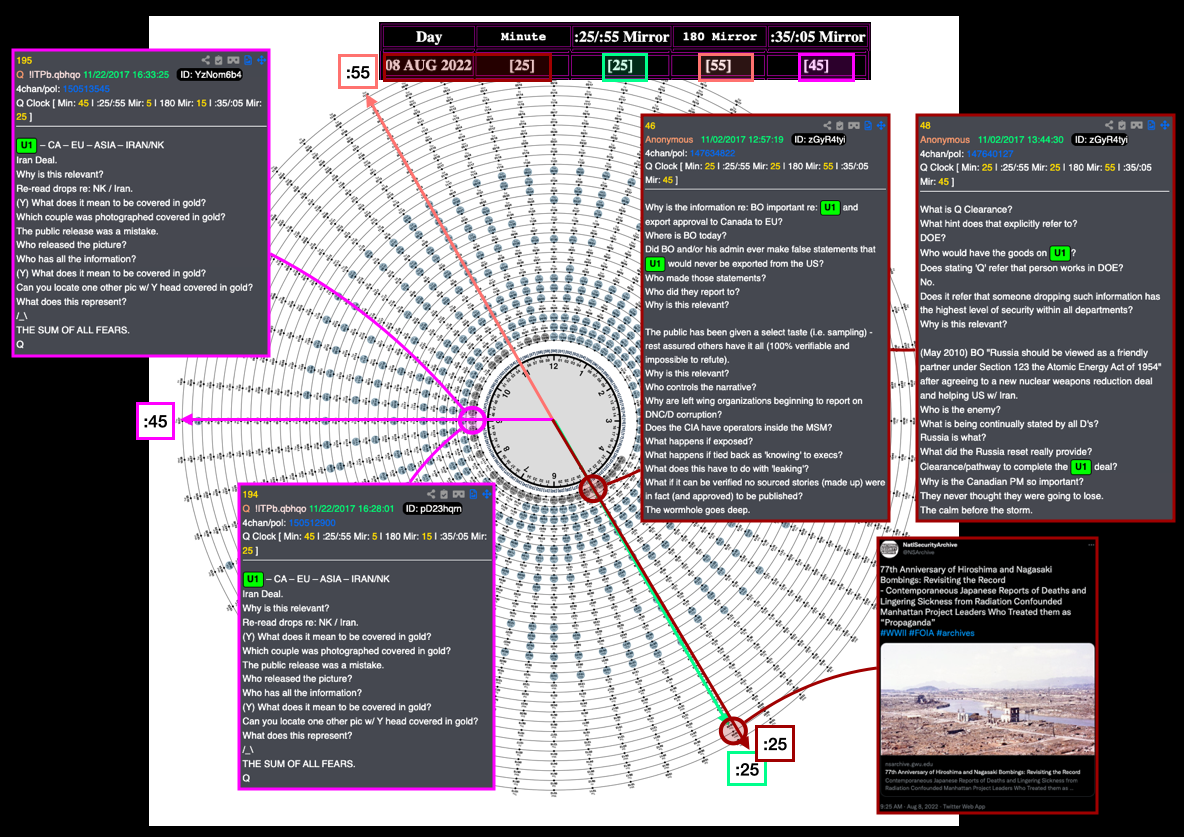
Task: Click the Hiroshima ruins photo in the tweet
Action: [987, 699]
